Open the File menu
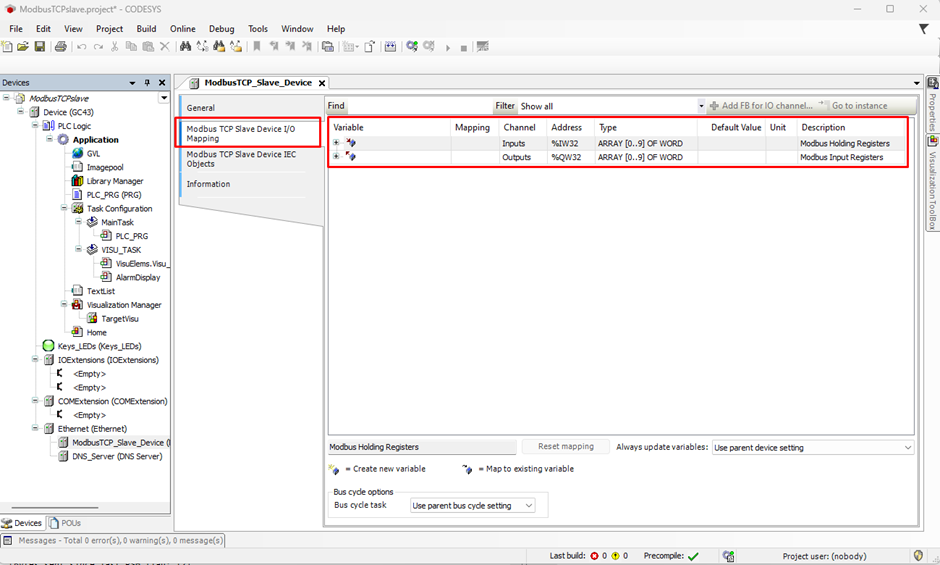This screenshot has height=565, width=940. click(x=16, y=29)
